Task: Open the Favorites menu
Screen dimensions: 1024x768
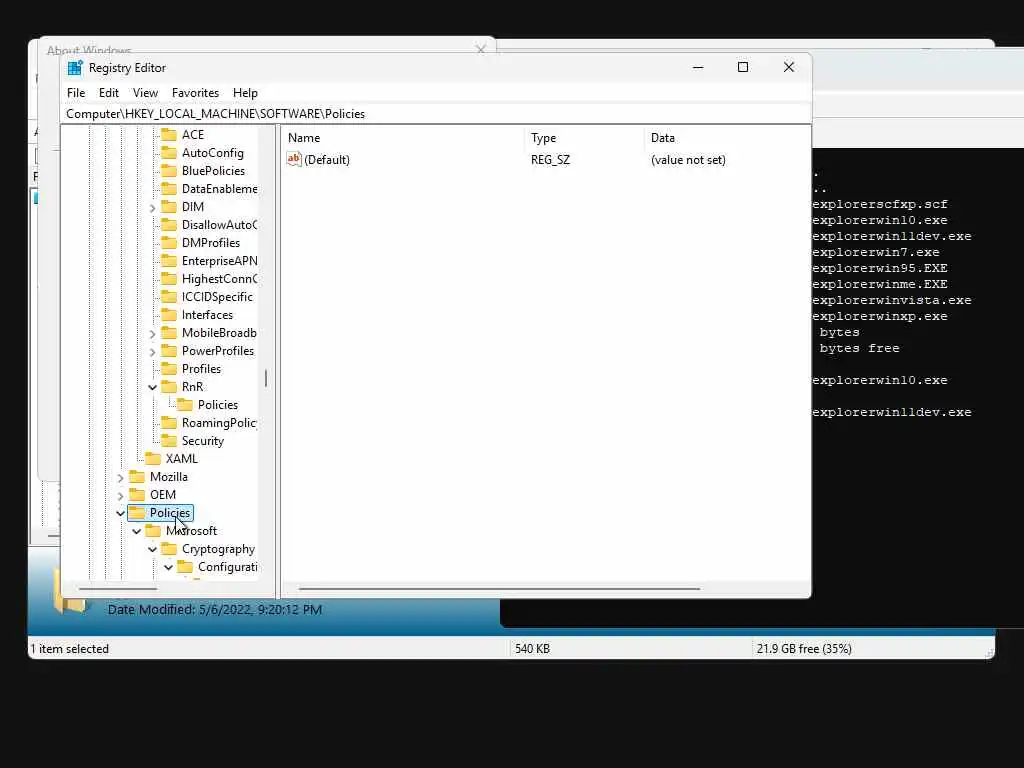Action: pos(195,93)
